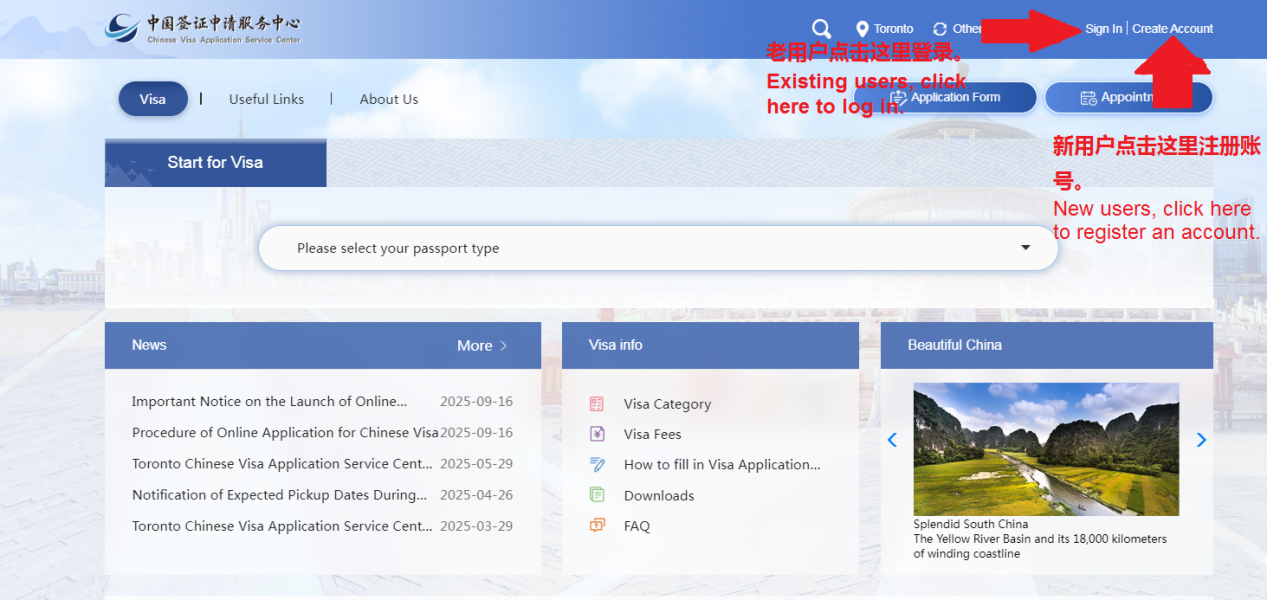The height and width of the screenshot is (600, 1267).
Task: Open Procedure of Online Application for Chinese Visa
Action: click(285, 432)
